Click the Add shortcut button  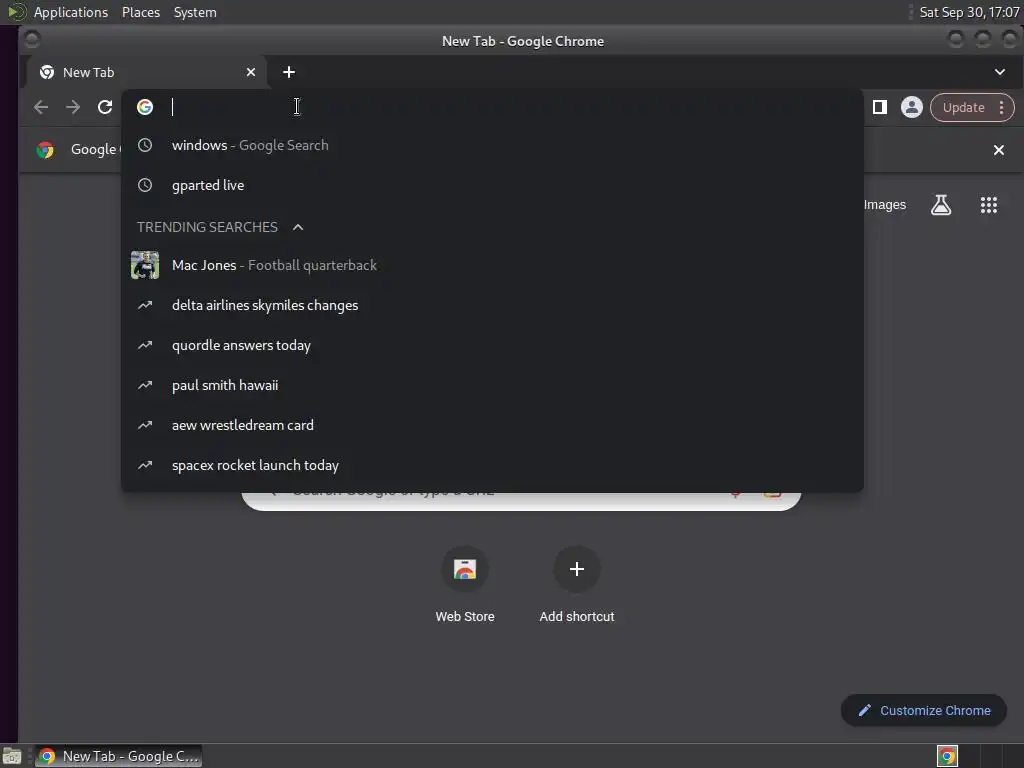point(577,584)
